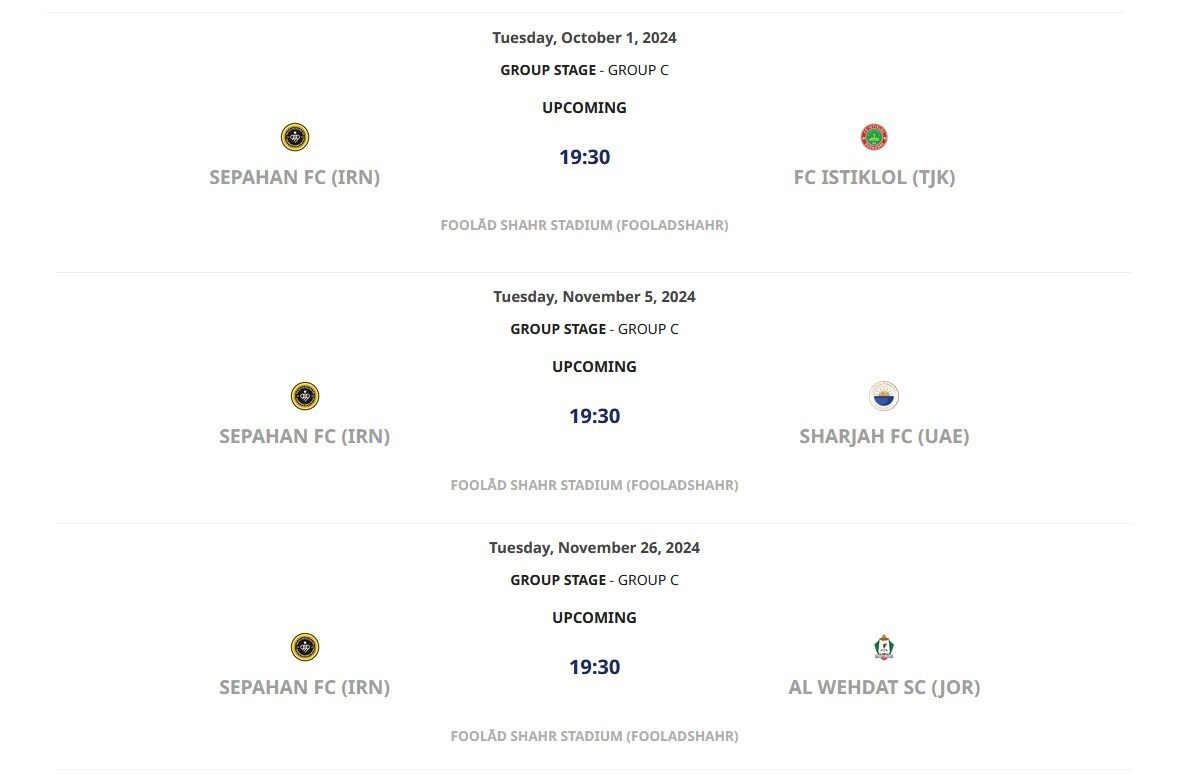Viewport: 1199px width, 778px height.
Task: Select the Sepahan FC name in the October 1 fixture
Action: [295, 178]
